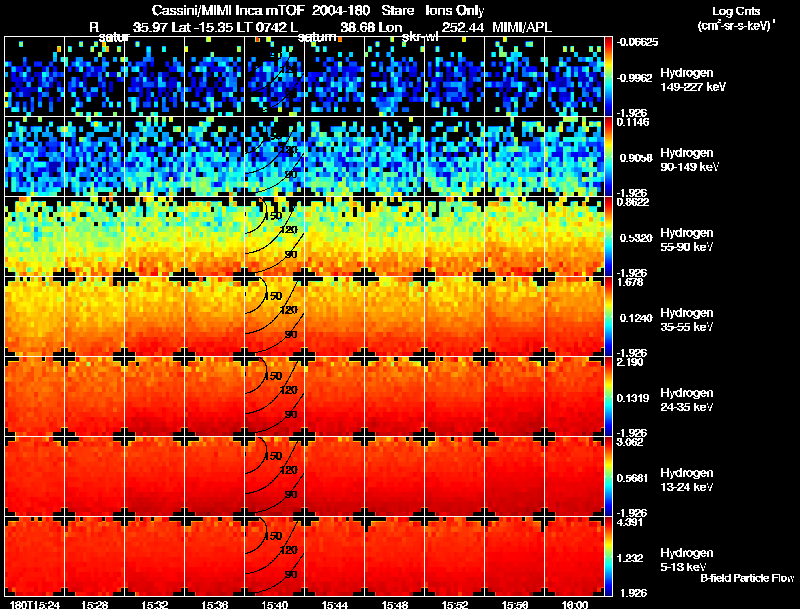Select the 15:28 time axis label

94,605
